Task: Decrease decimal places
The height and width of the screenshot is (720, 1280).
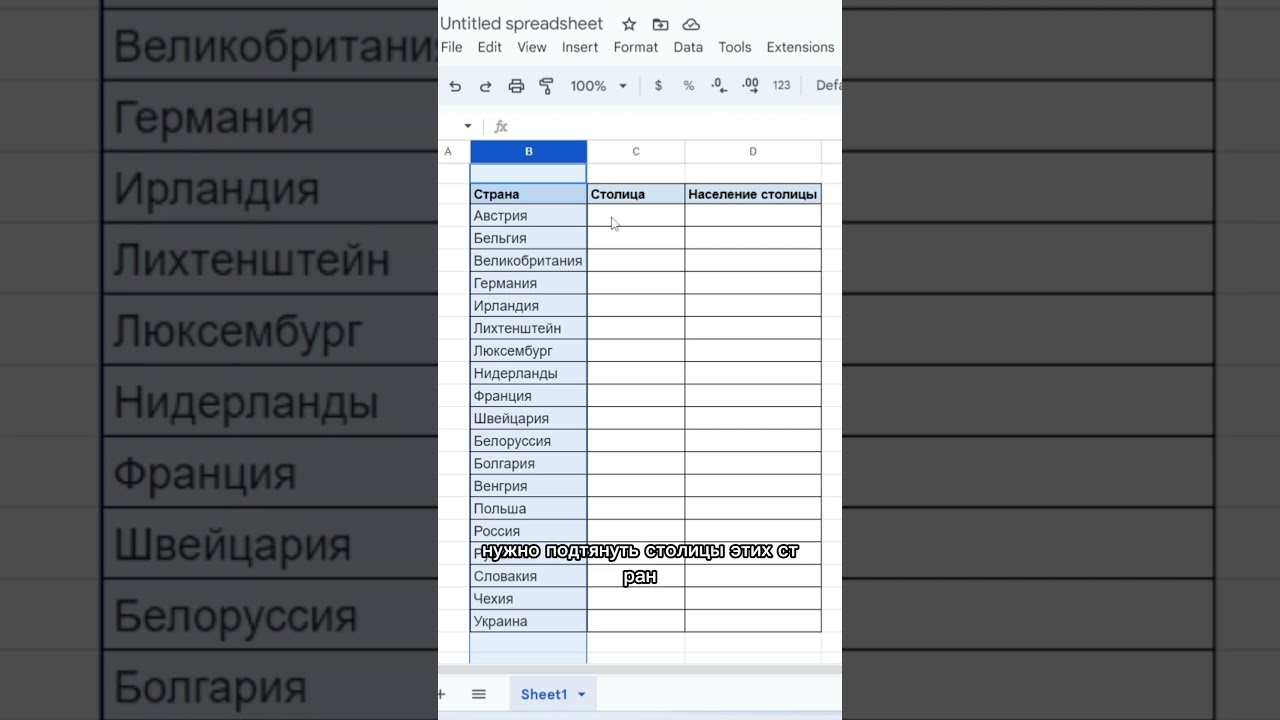Action: [x=719, y=86]
